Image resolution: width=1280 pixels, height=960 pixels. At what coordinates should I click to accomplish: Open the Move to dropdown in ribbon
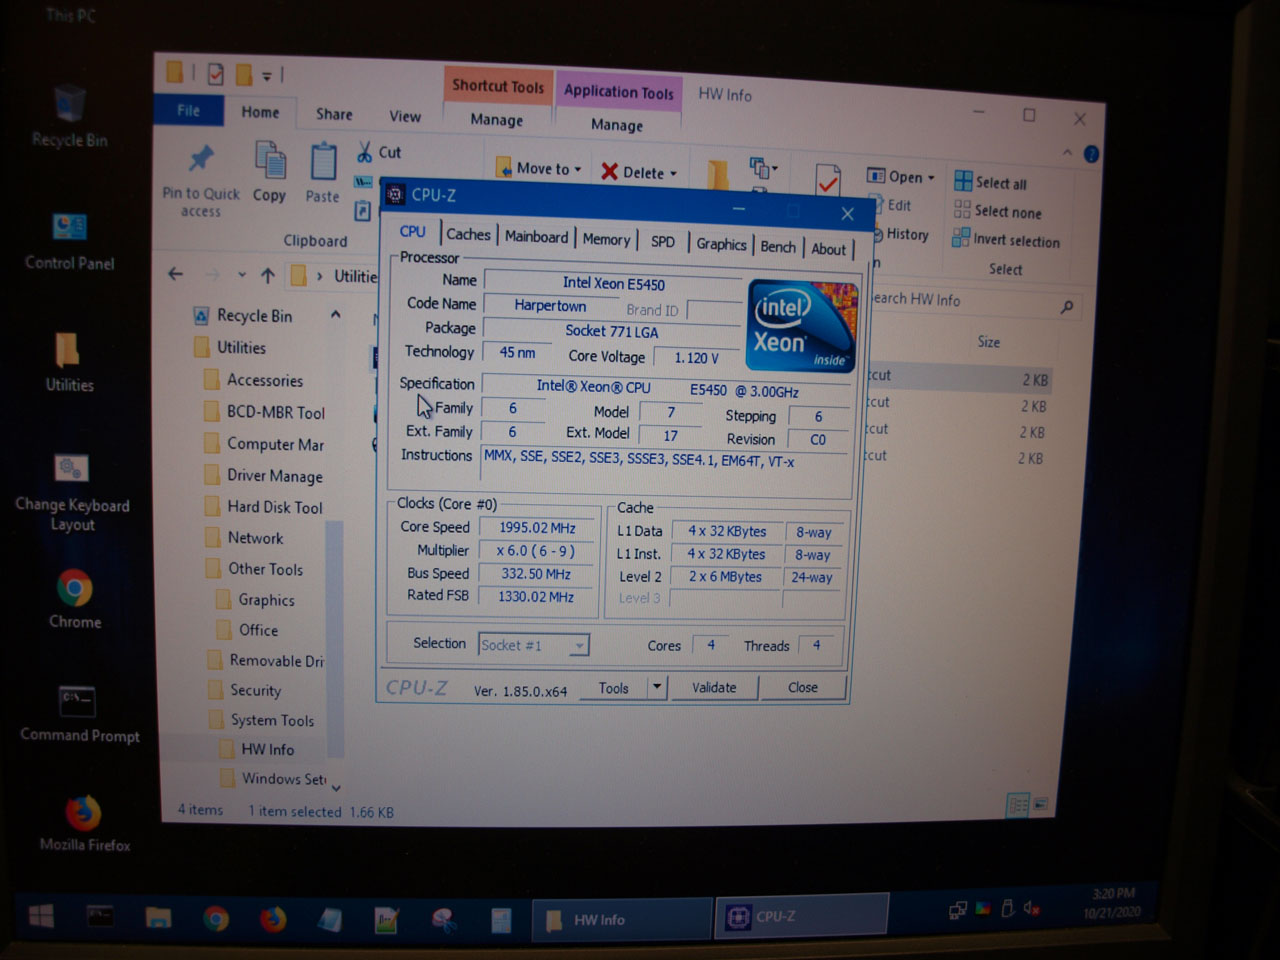point(540,168)
